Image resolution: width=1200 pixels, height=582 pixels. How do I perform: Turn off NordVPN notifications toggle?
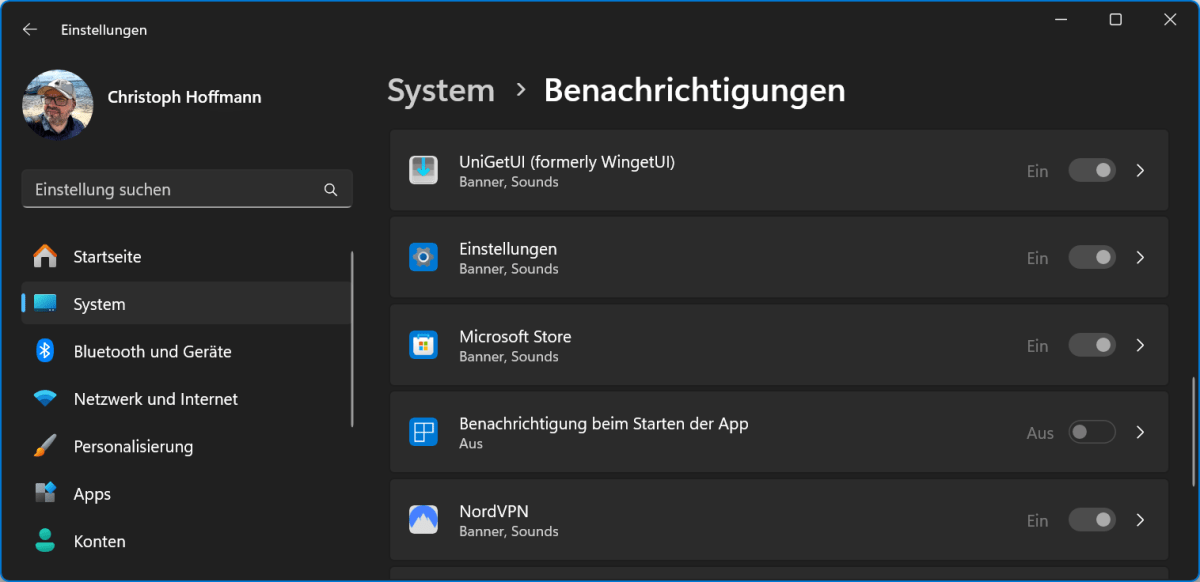1091,520
